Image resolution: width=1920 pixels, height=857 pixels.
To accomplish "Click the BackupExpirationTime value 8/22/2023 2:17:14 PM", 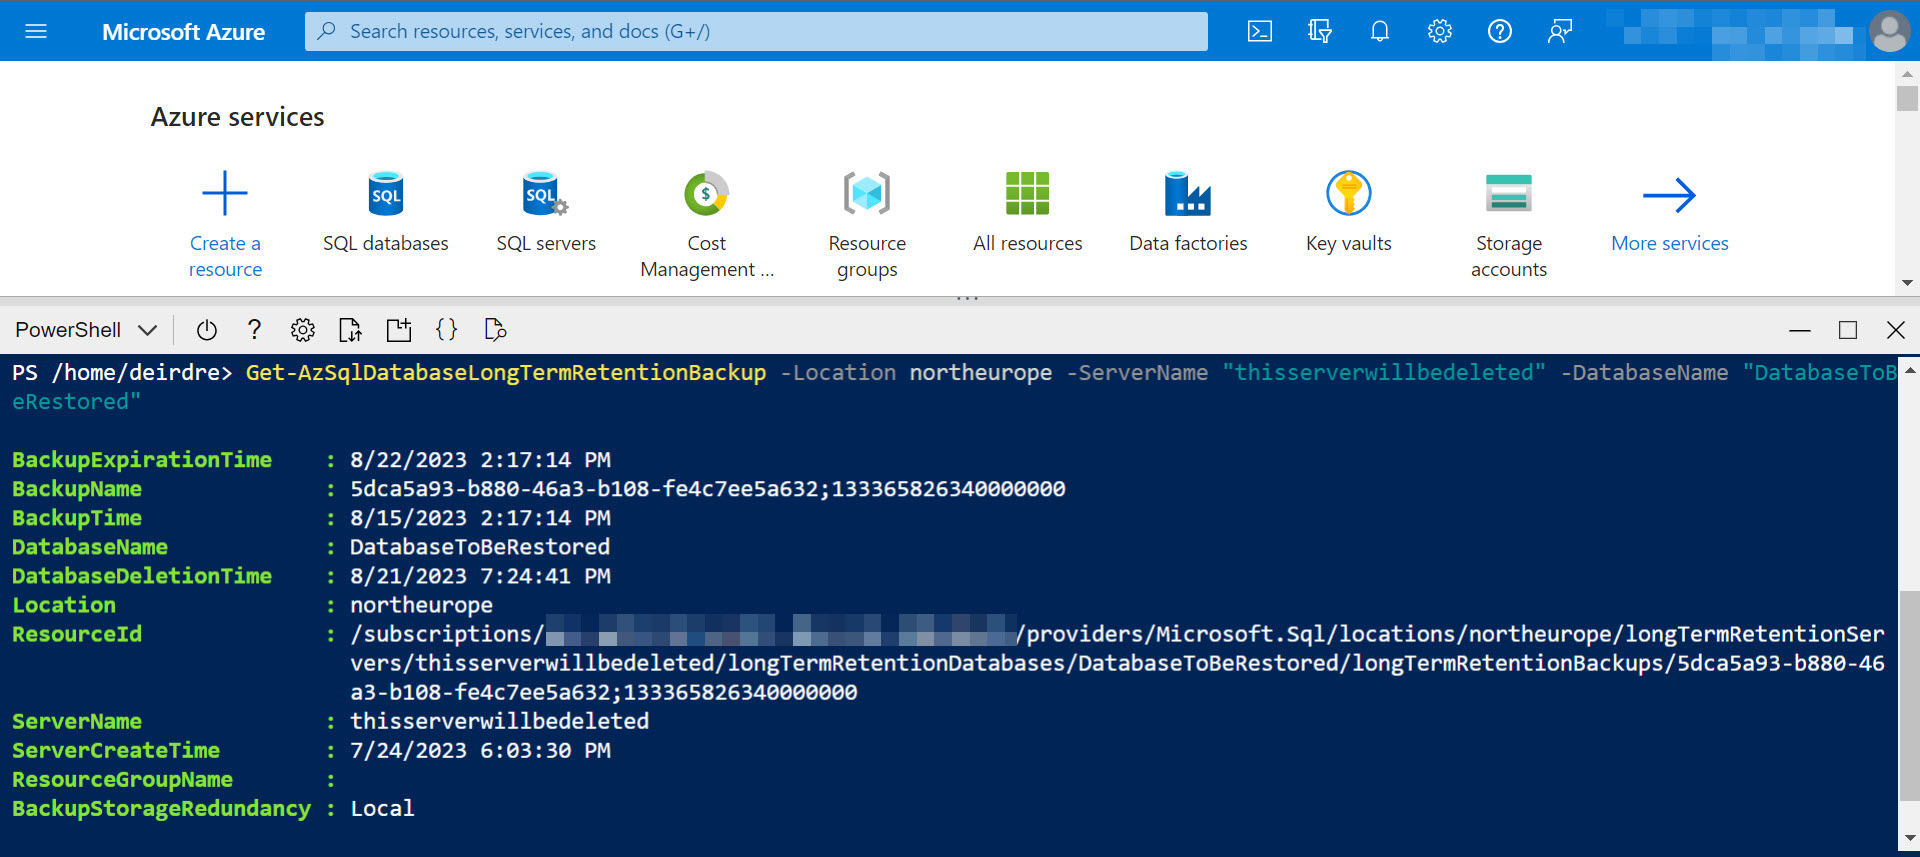I will 480,460.
